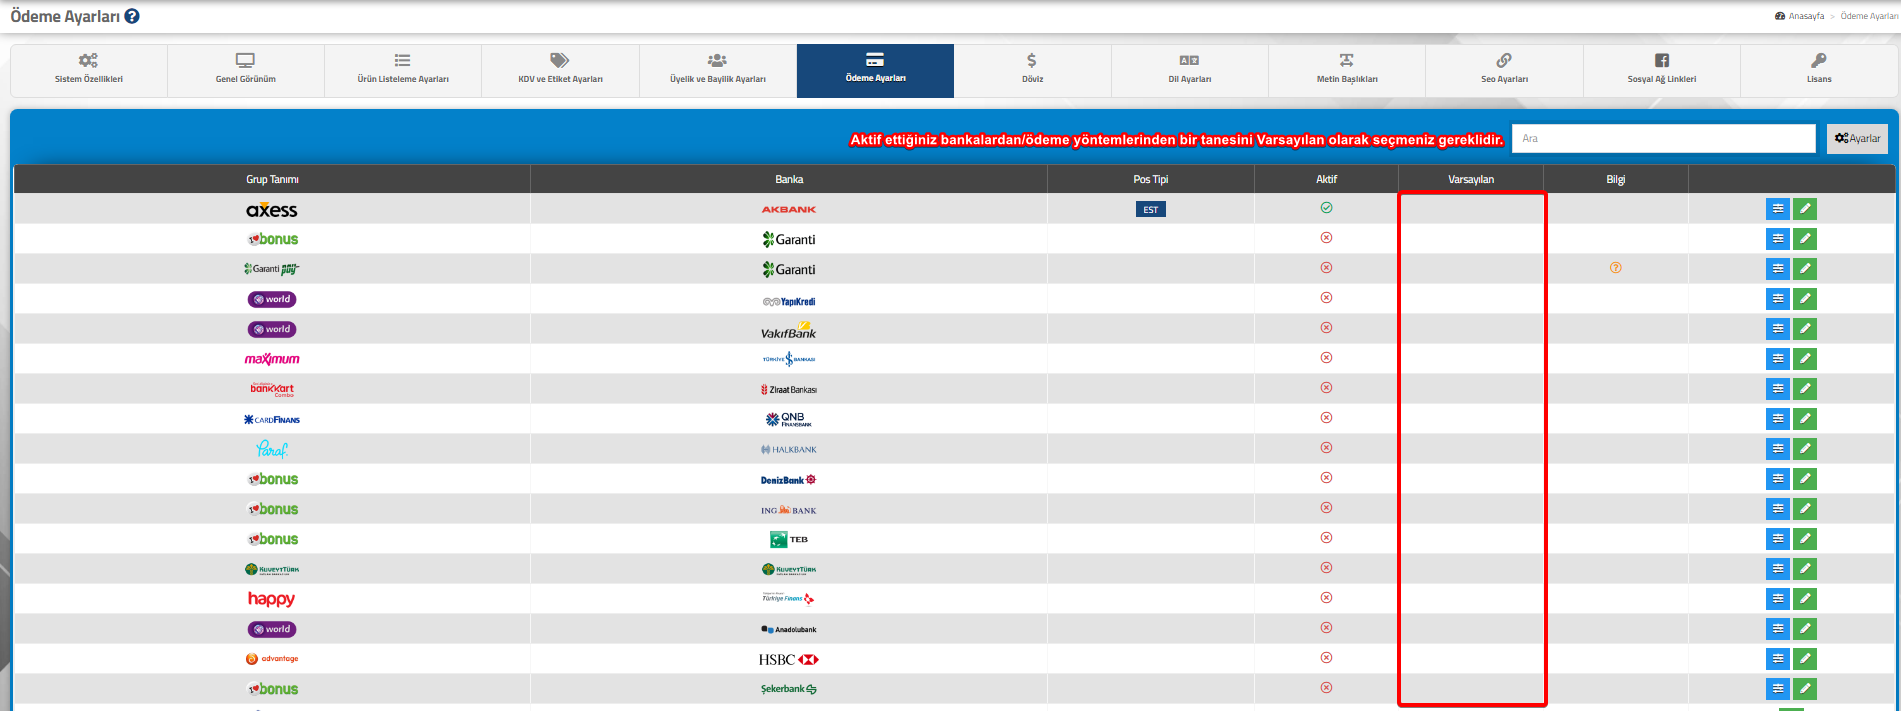This screenshot has width=1901, height=711.
Task: Click the EST pos type badge
Action: pos(1151,209)
